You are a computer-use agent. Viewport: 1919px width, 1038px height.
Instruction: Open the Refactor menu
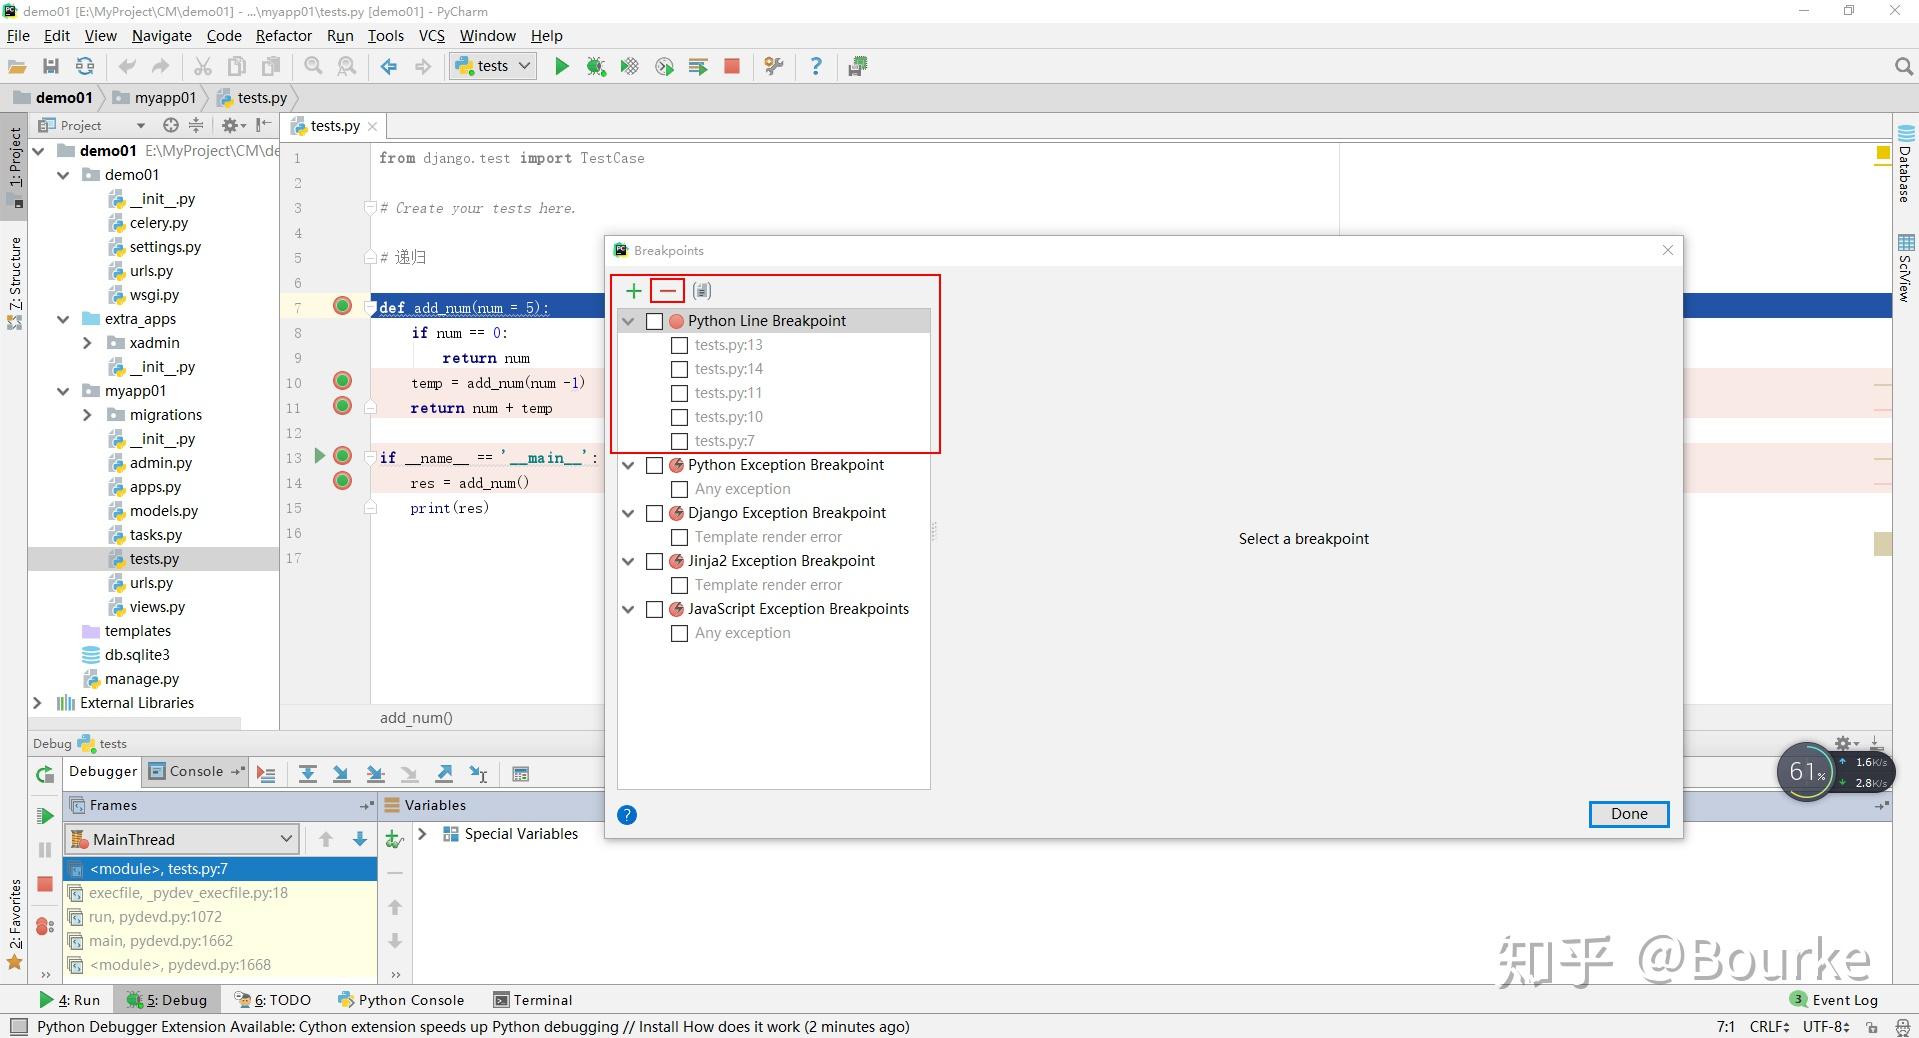(284, 35)
